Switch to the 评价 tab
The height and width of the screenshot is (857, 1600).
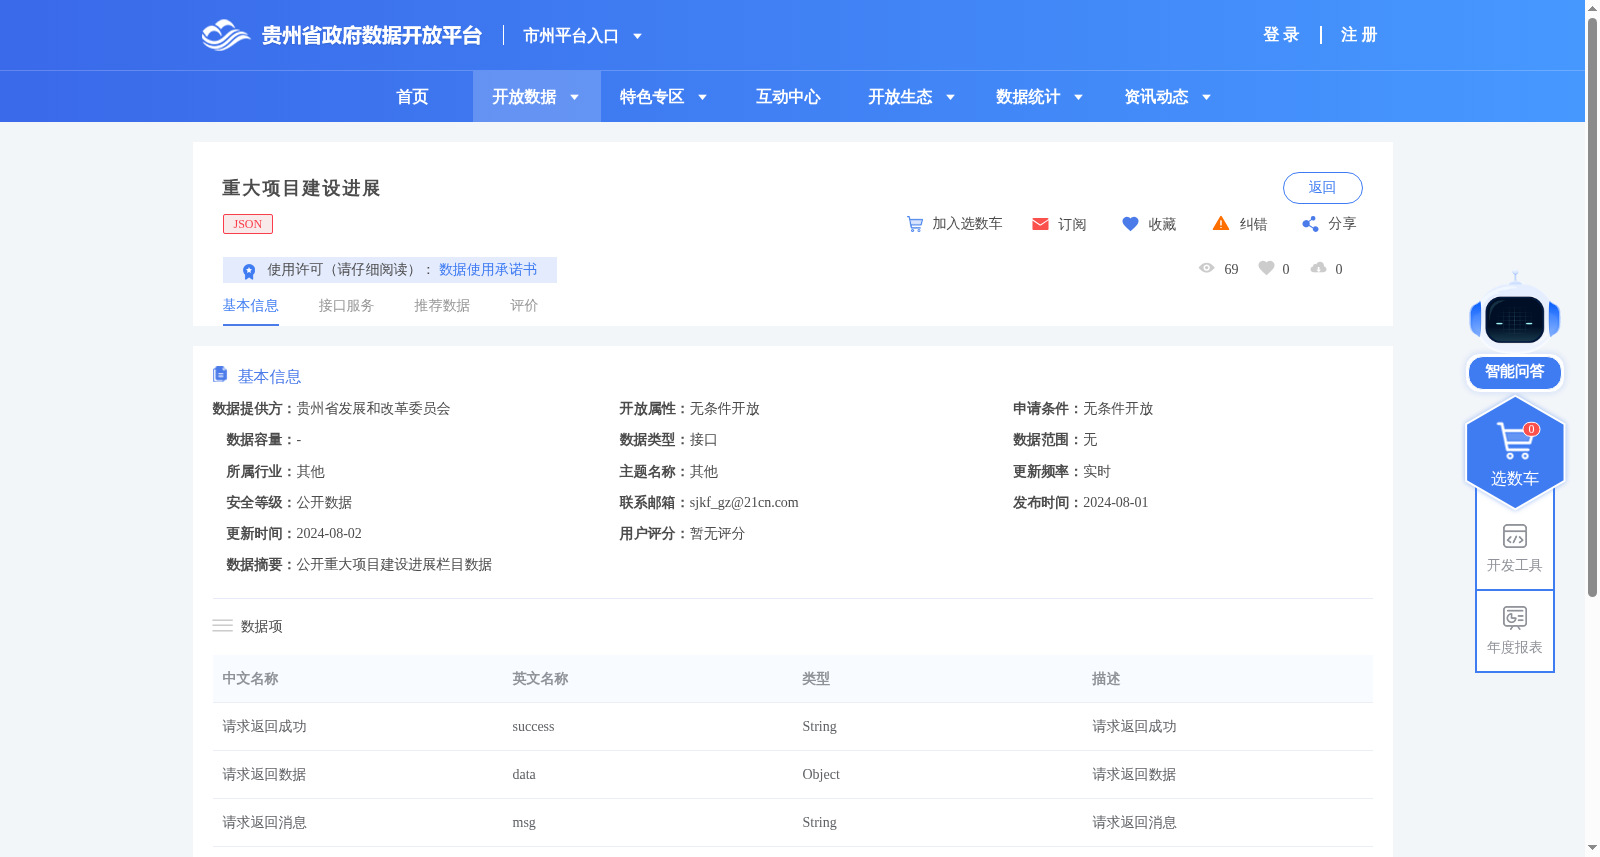point(524,306)
